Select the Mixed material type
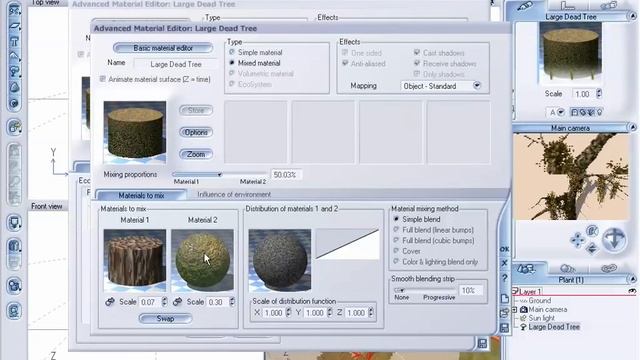640x360 pixels. coord(232,63)
